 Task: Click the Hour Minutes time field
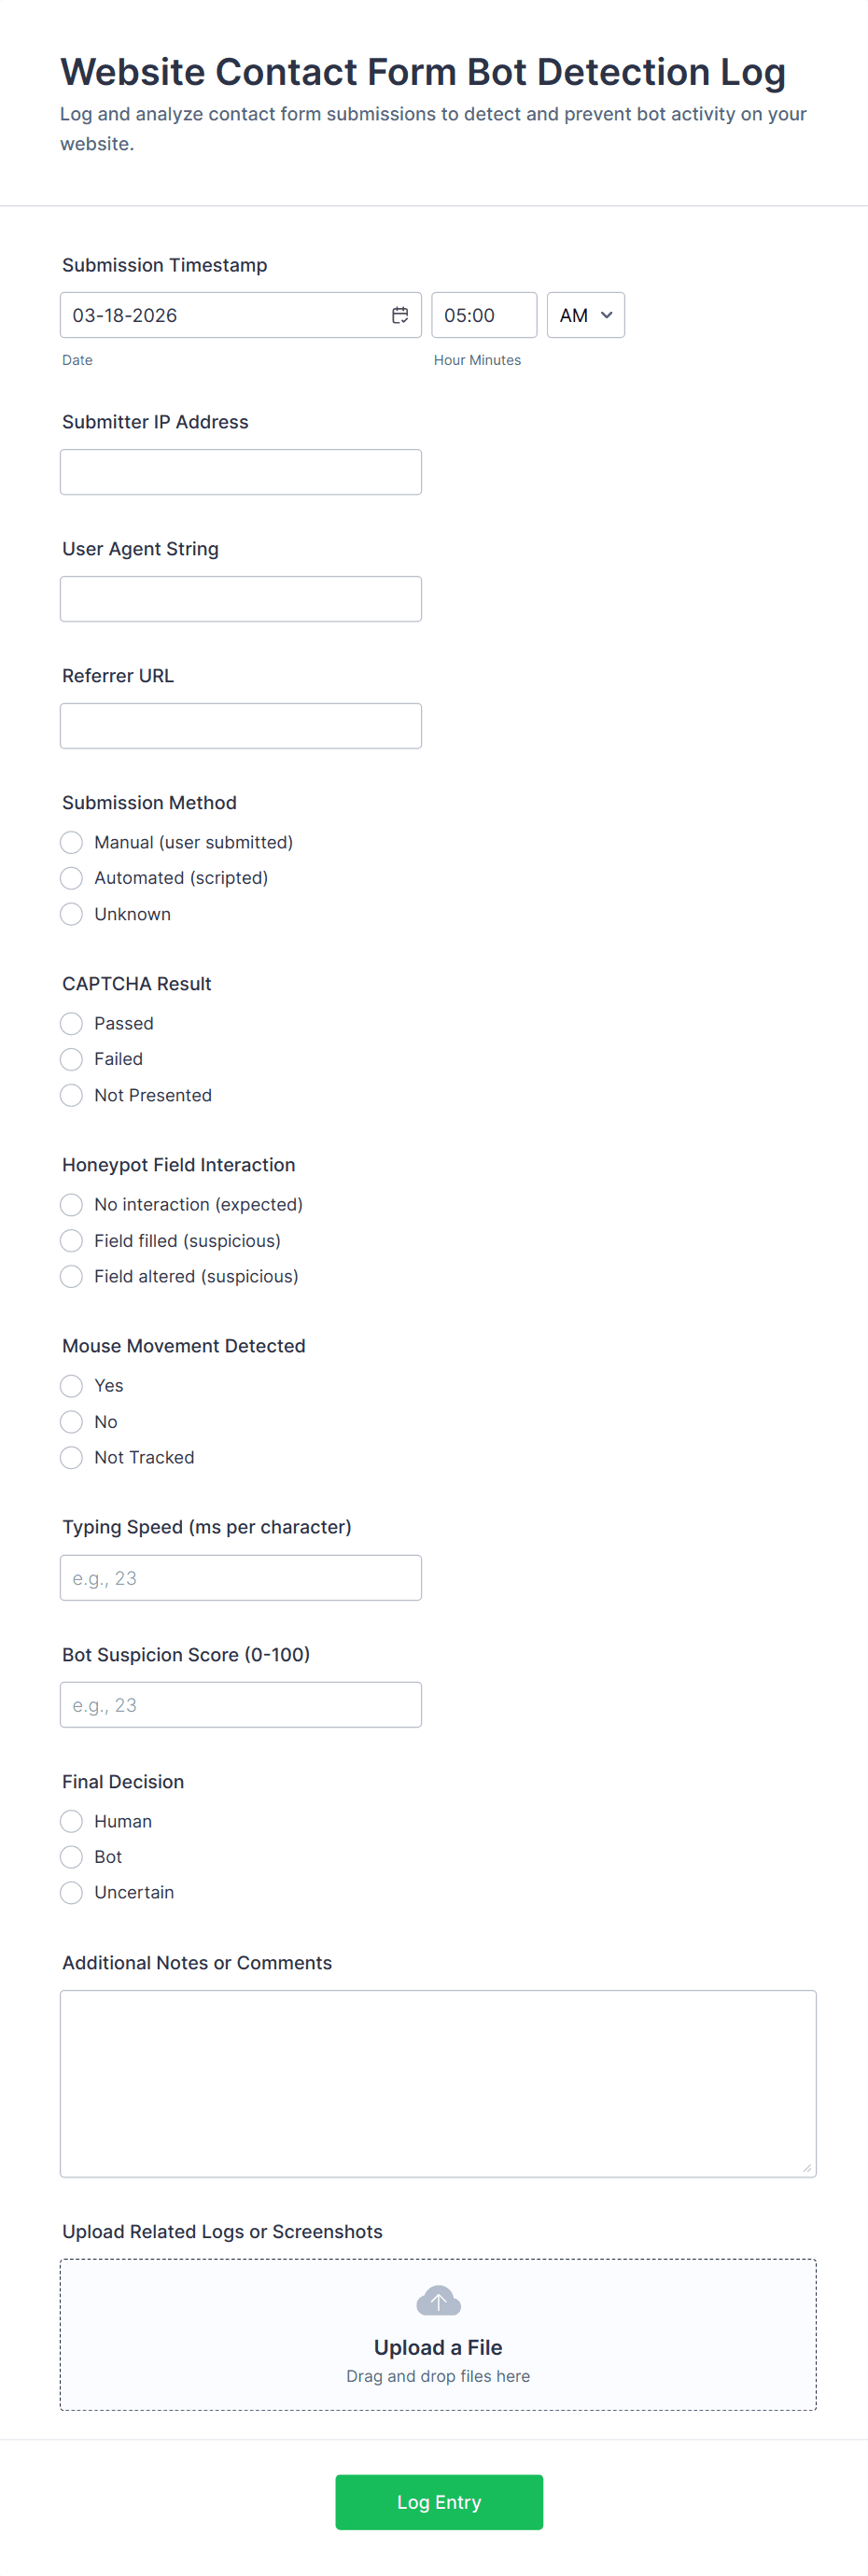pos(484,315)
